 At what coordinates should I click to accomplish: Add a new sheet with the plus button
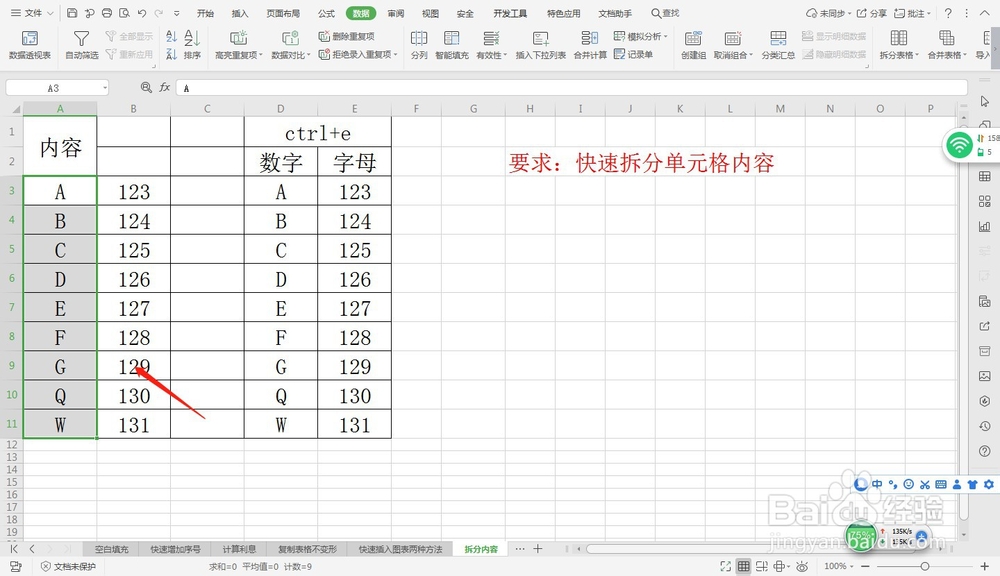538,549
